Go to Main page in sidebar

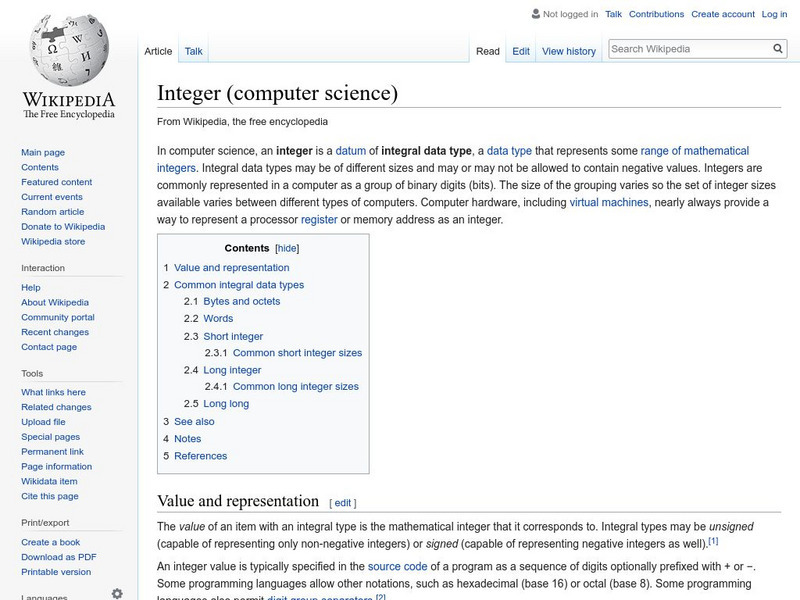point(43,152)
